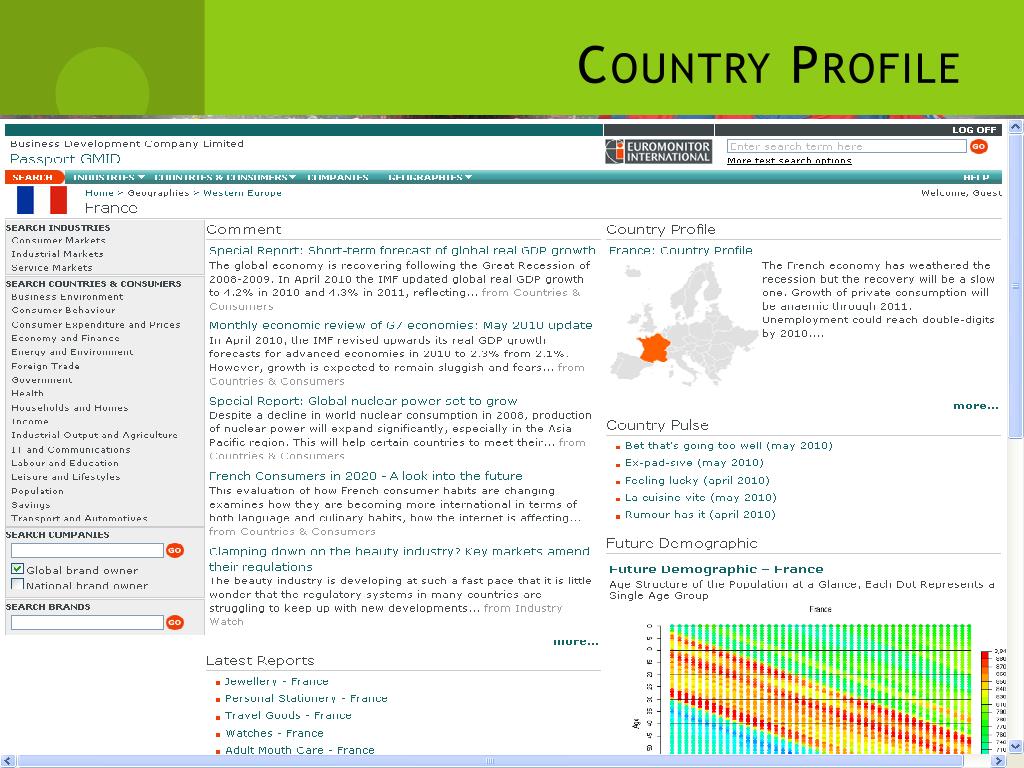Select Energy and Environment category
Image resolution: width=1024 pixels, height=768 pixels.
click(72, 352)
